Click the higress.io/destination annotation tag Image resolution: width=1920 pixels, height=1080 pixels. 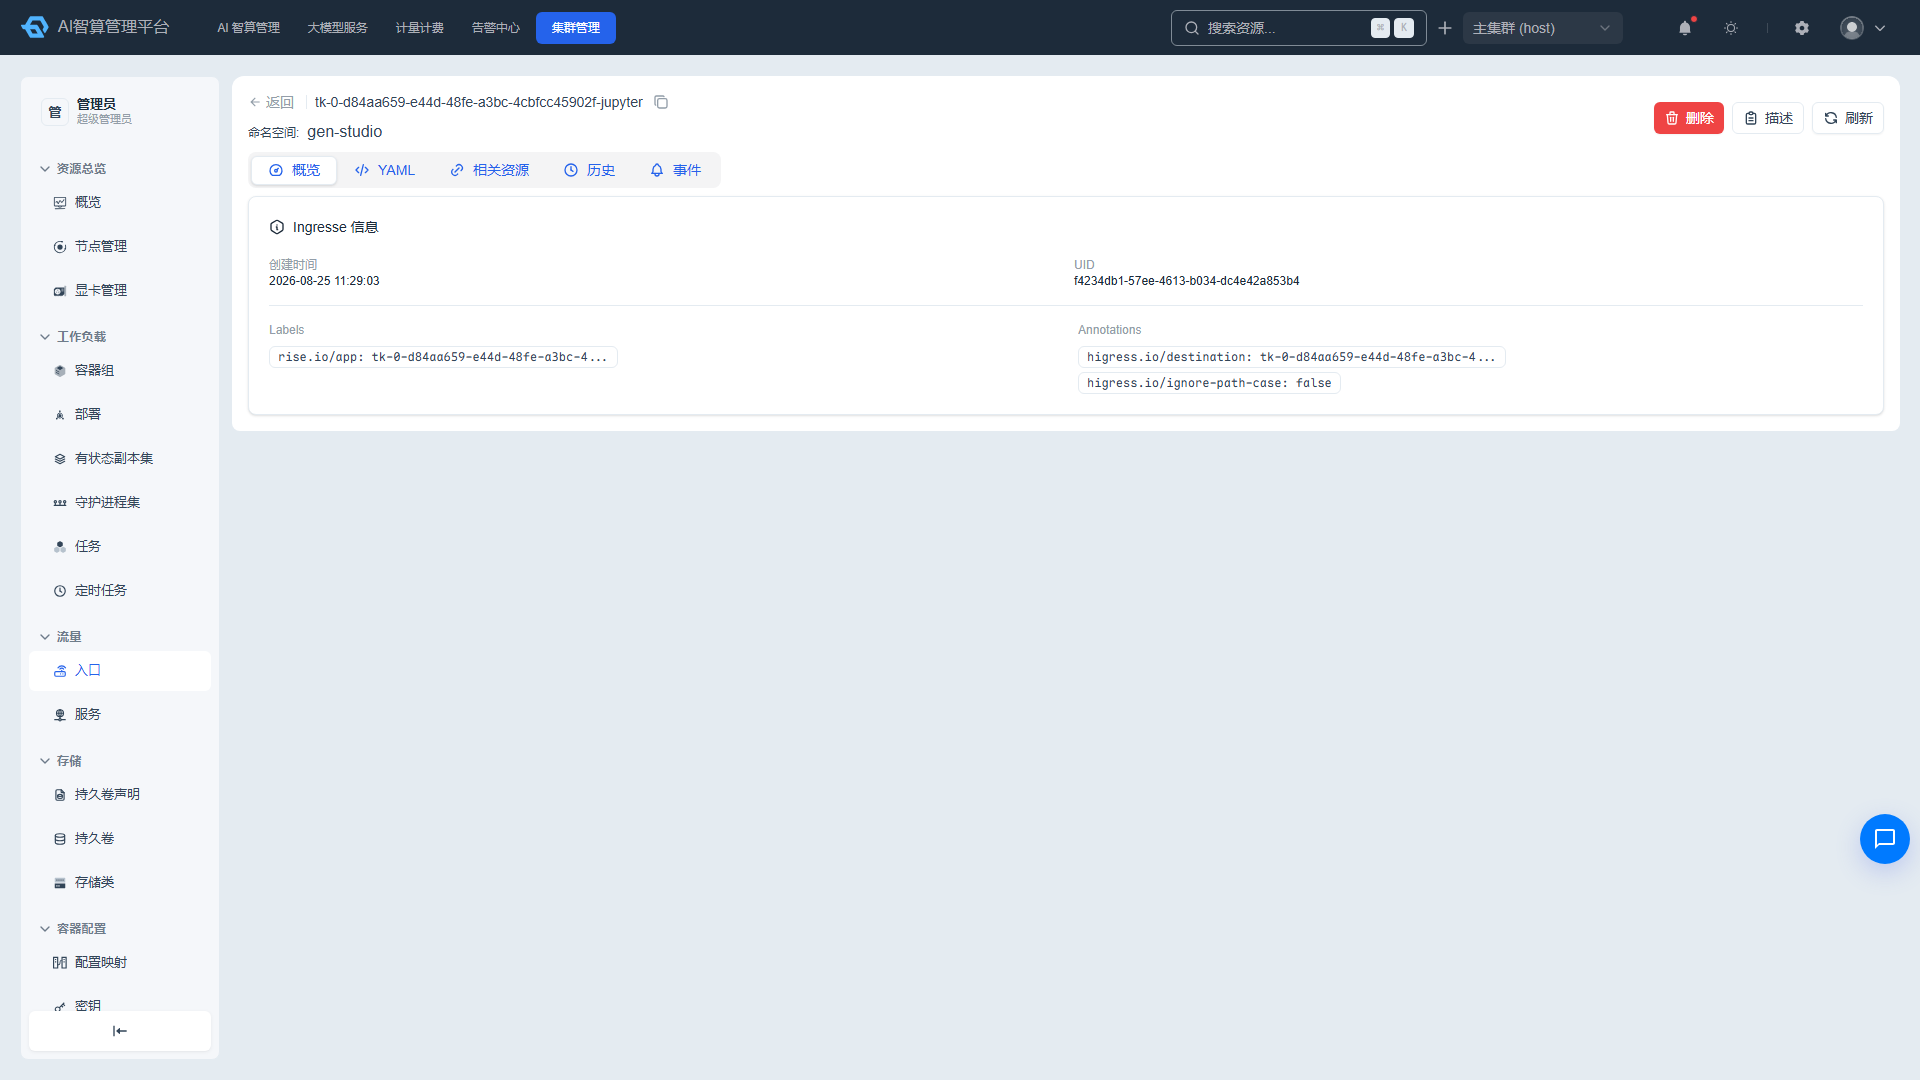pyautogui.click(x=1291, y=357)
